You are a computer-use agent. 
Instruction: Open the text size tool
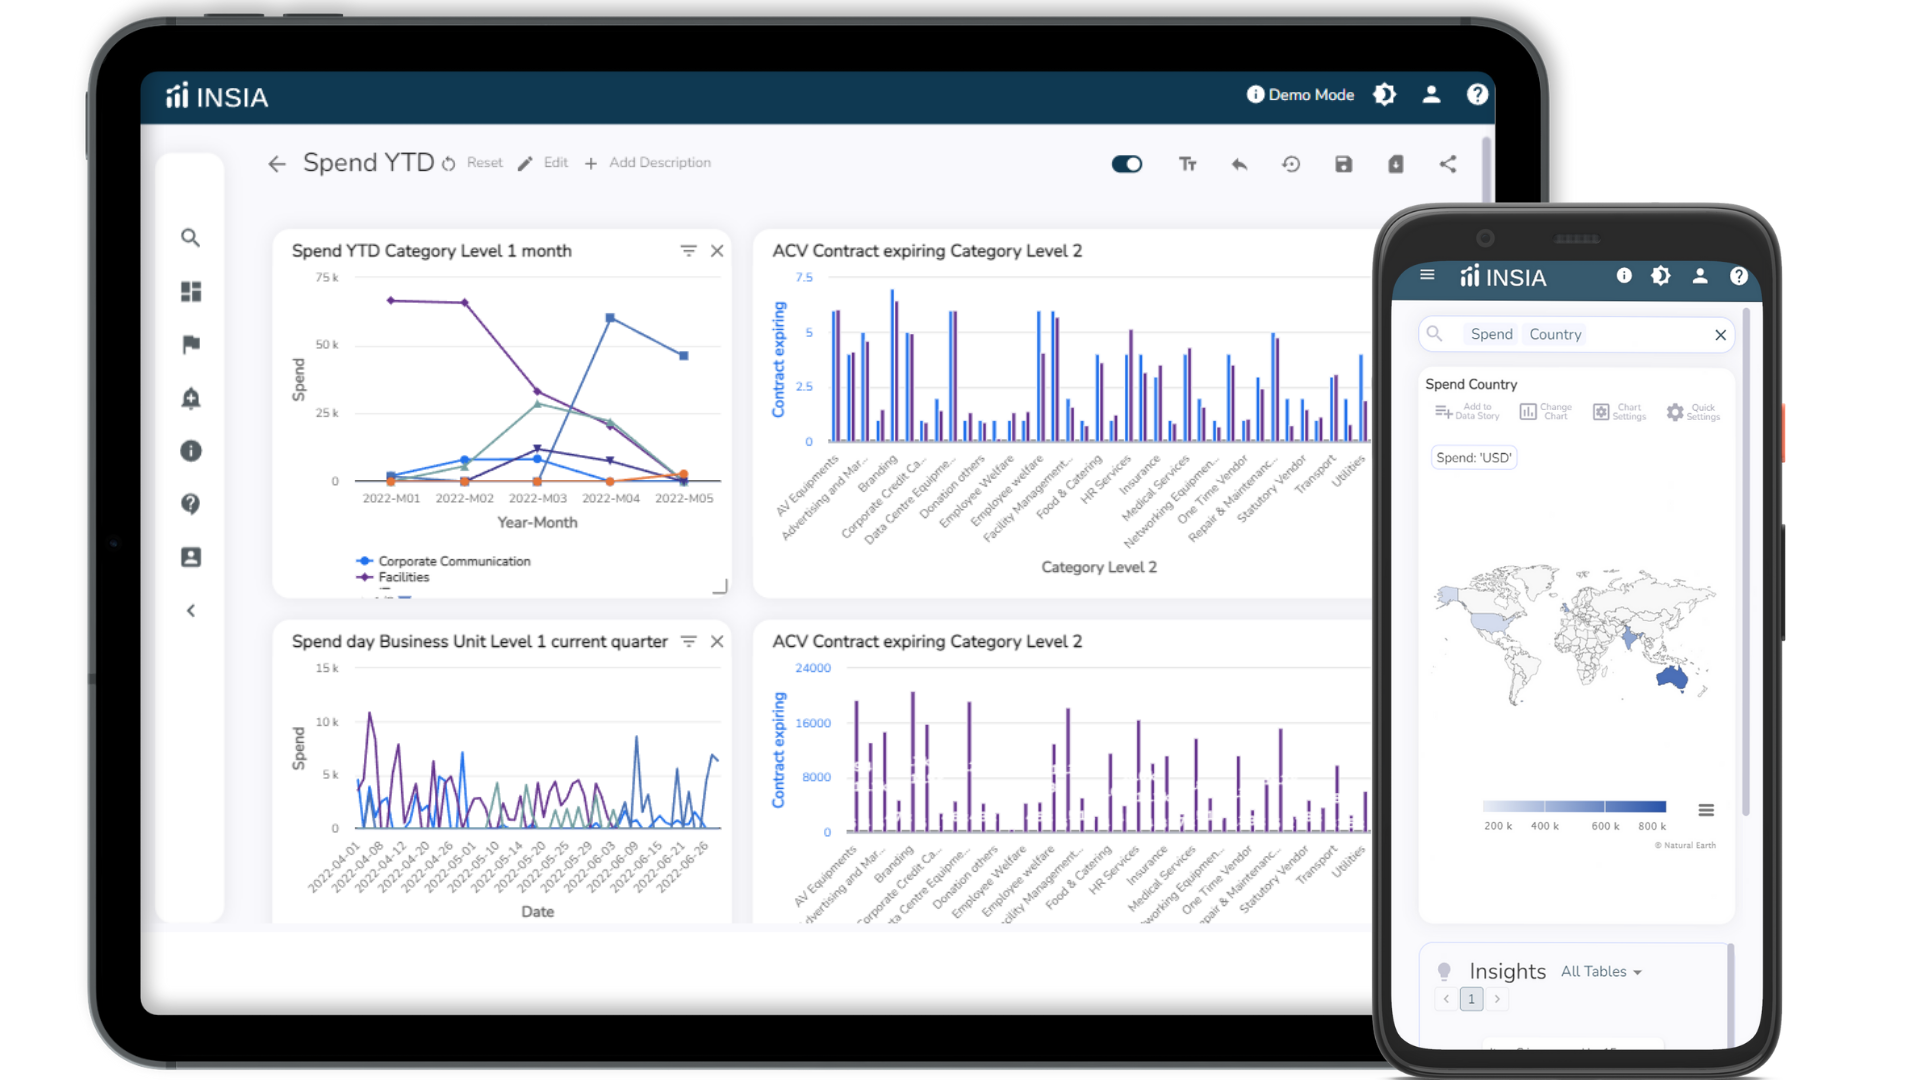(x=1188, y=164)
